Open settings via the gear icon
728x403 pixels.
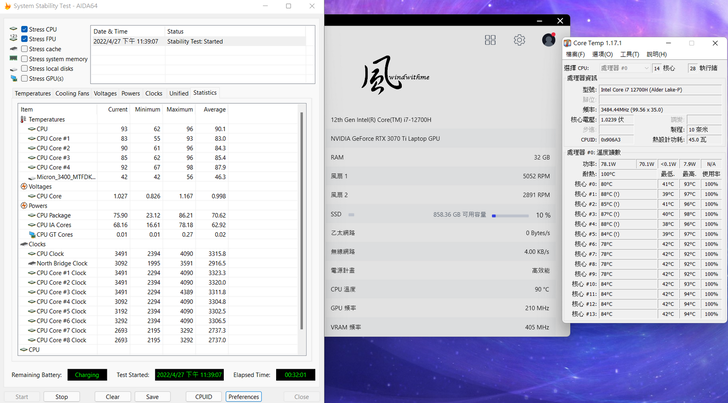coord(519,41)
